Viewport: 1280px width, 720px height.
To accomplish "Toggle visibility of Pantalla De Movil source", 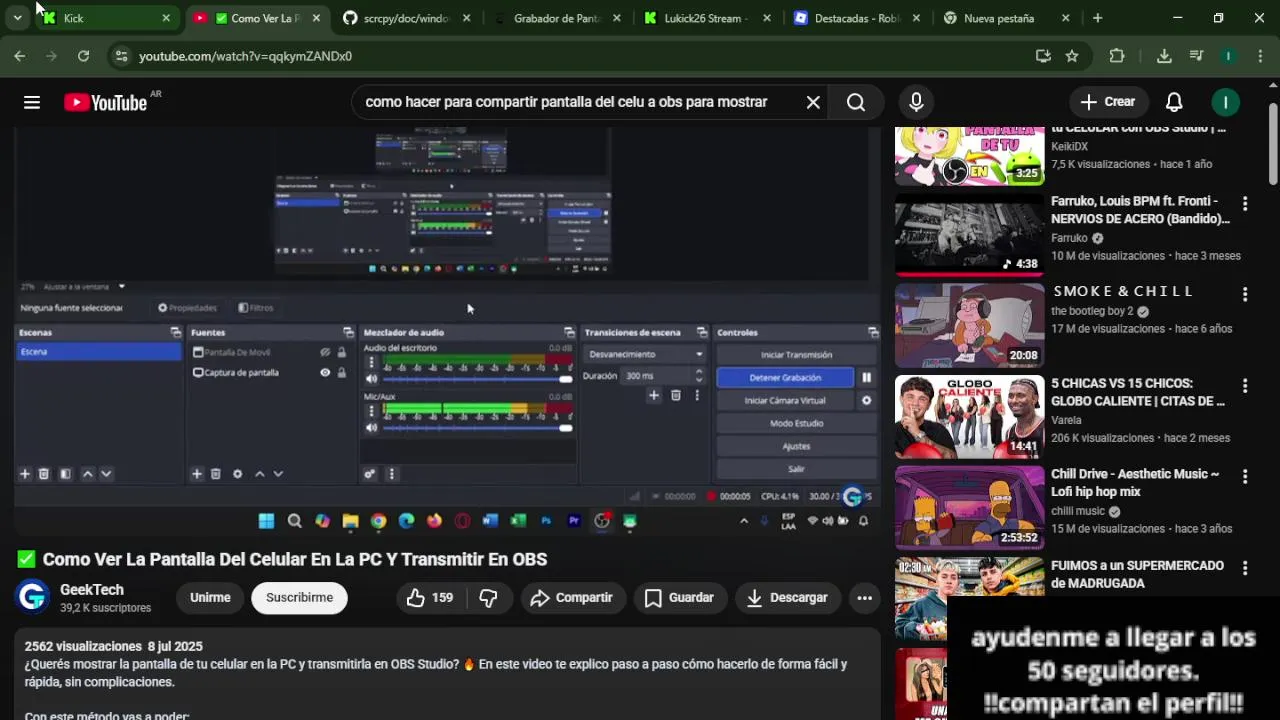I will coord(325,352).
